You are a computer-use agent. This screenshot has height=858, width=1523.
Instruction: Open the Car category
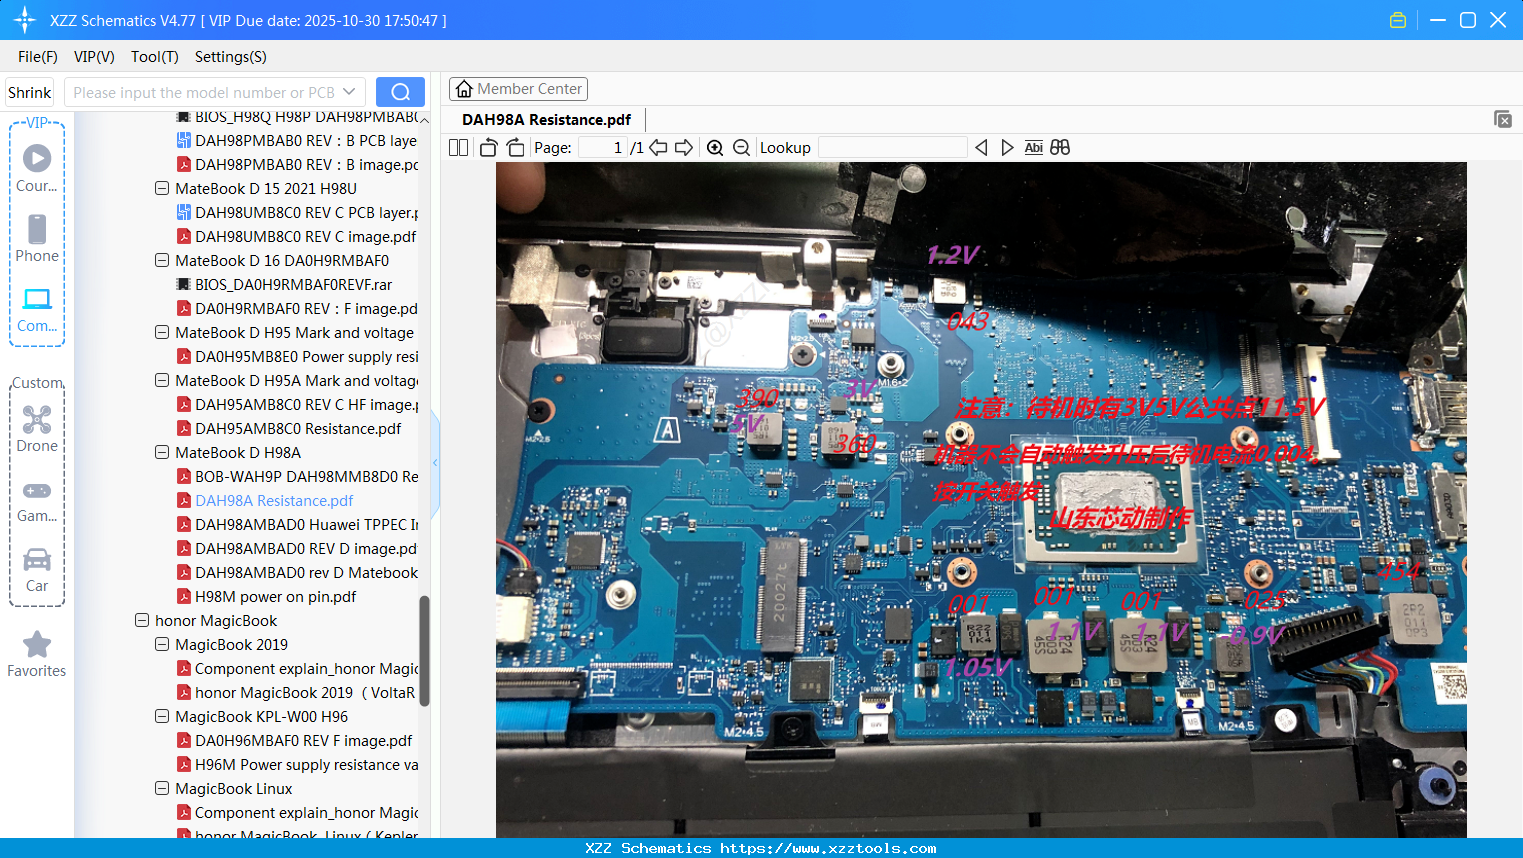(37, 570)
